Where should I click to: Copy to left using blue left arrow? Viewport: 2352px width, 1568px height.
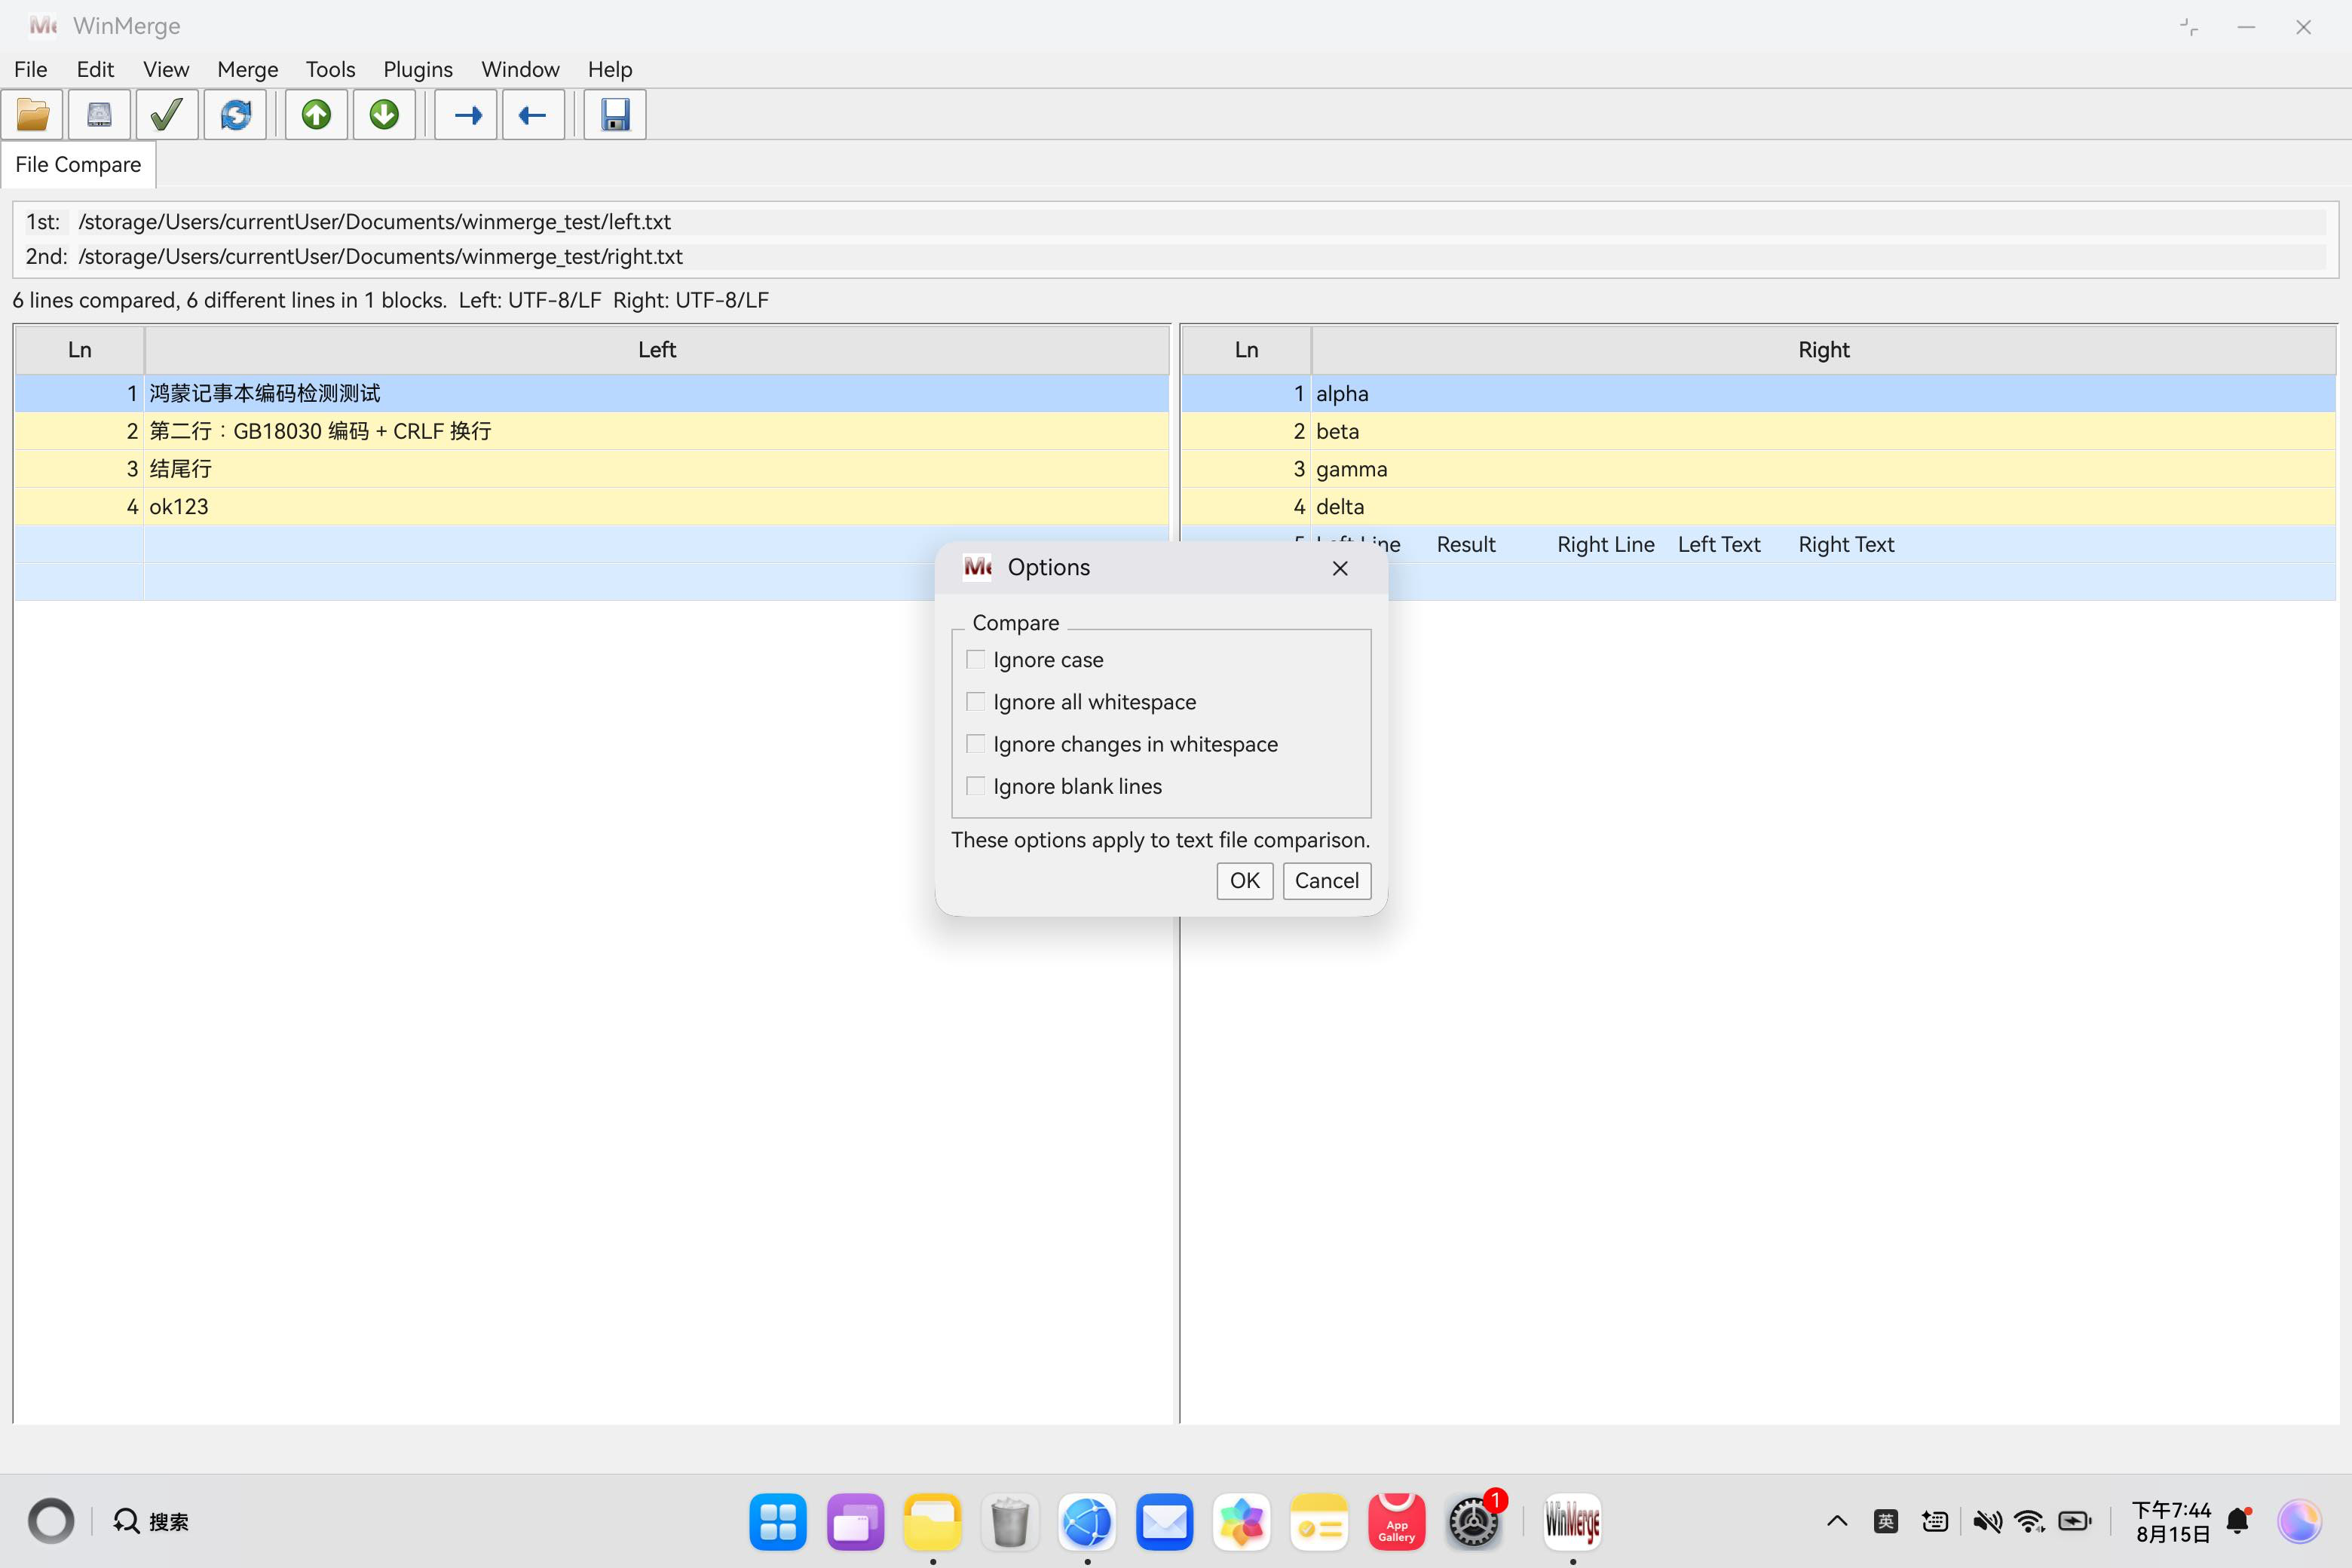pyautogui.click(x=533, y=115)
